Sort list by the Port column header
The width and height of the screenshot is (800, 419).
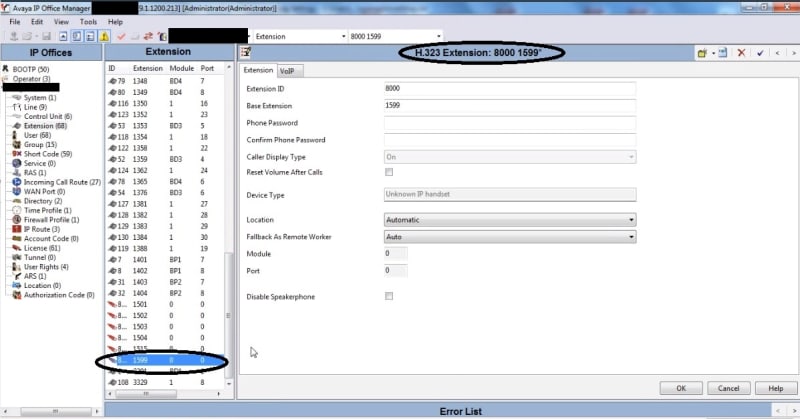(207, 68)
